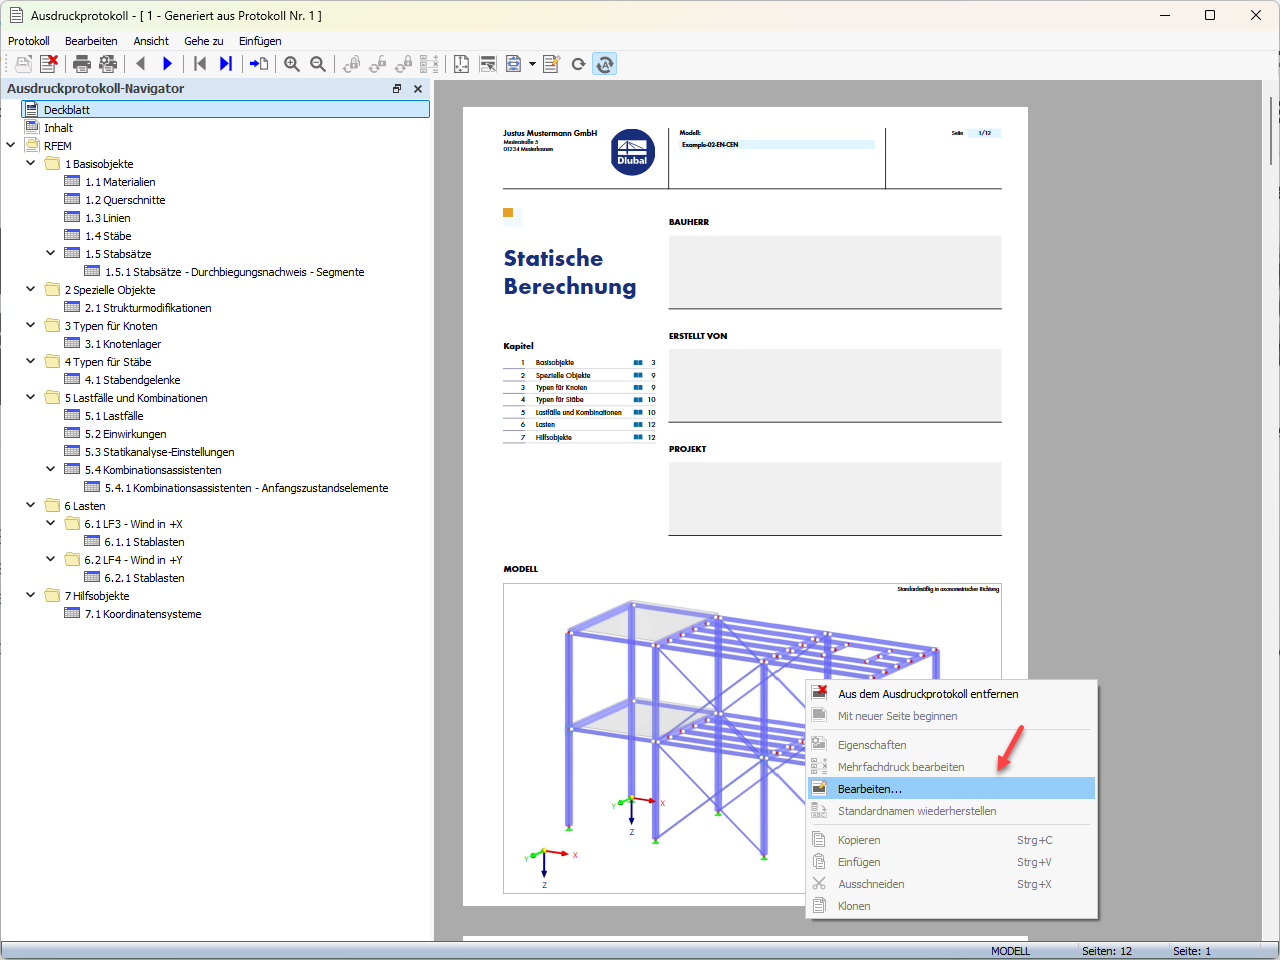This screenshot has height=960, width=1280.
Task: Go to next page with blue right arrow
Action: 167,64
